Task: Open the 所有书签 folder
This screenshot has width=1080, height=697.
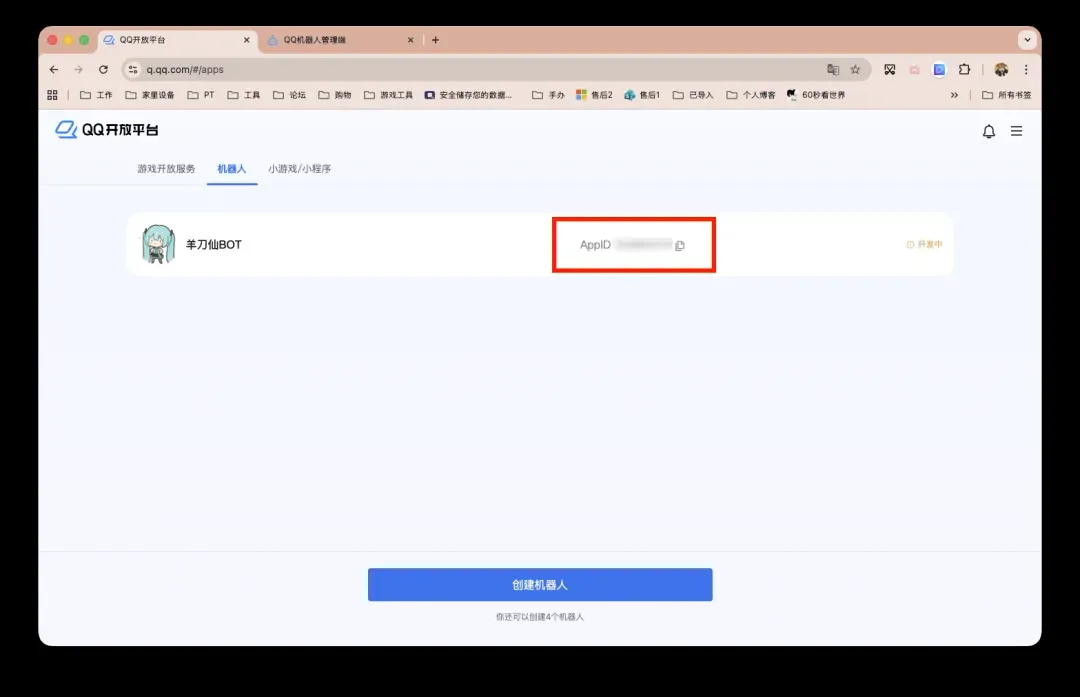Action: point(1007,95)
